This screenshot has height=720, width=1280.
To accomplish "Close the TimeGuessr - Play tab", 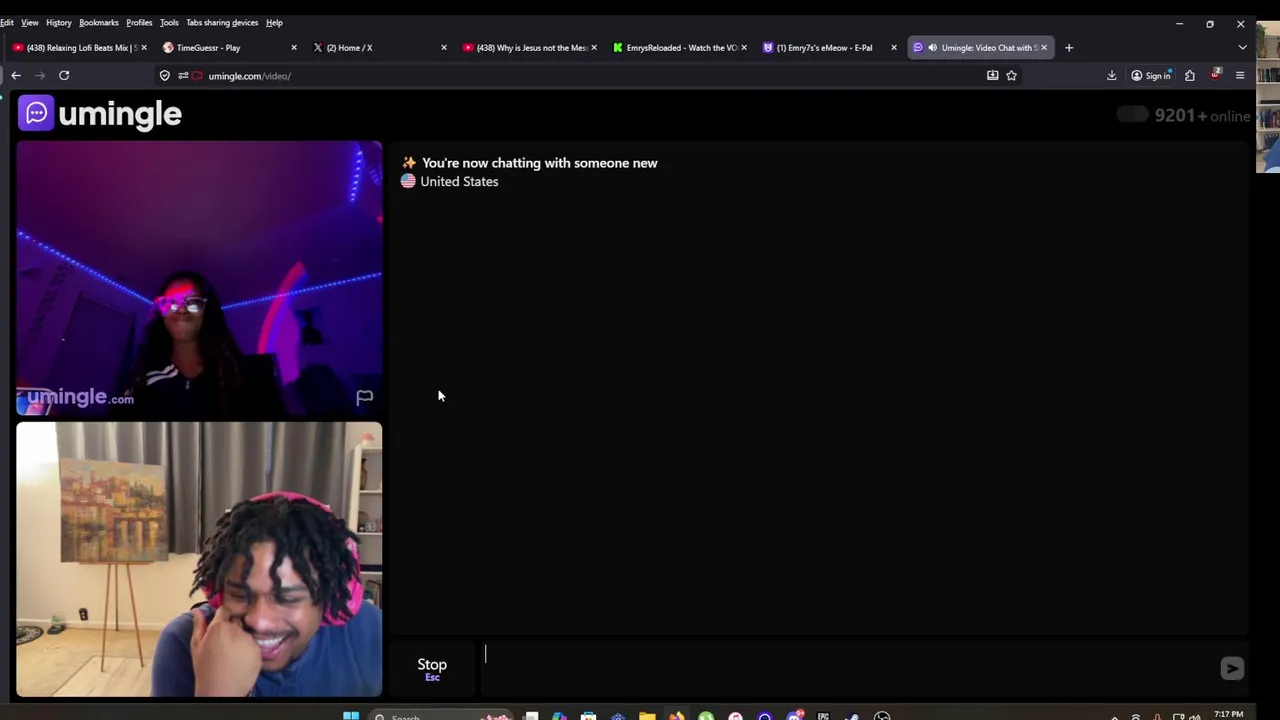I will pos(294,47).
